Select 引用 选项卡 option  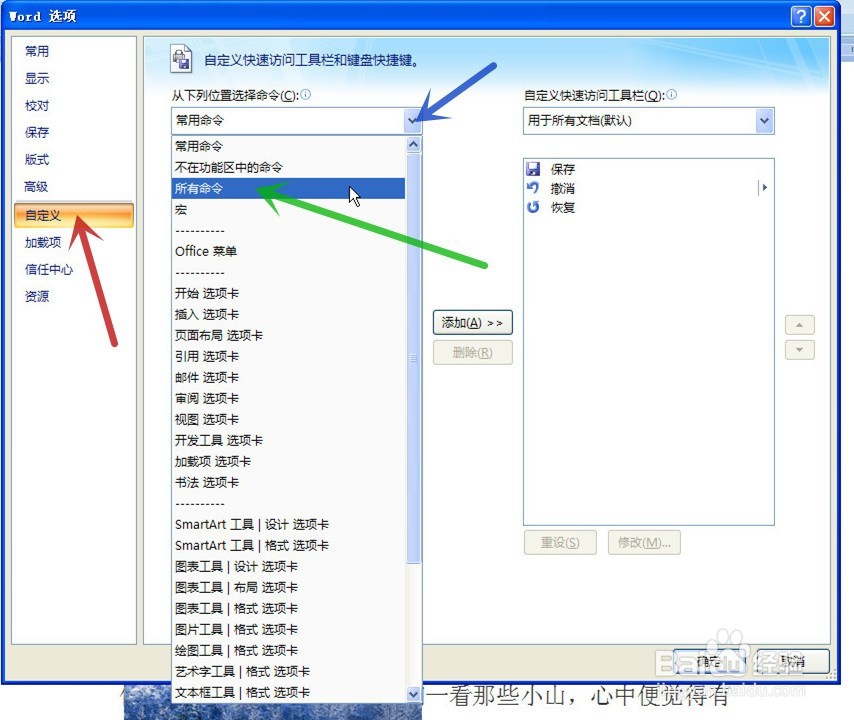pyautogui.click(x=288, y=356)
